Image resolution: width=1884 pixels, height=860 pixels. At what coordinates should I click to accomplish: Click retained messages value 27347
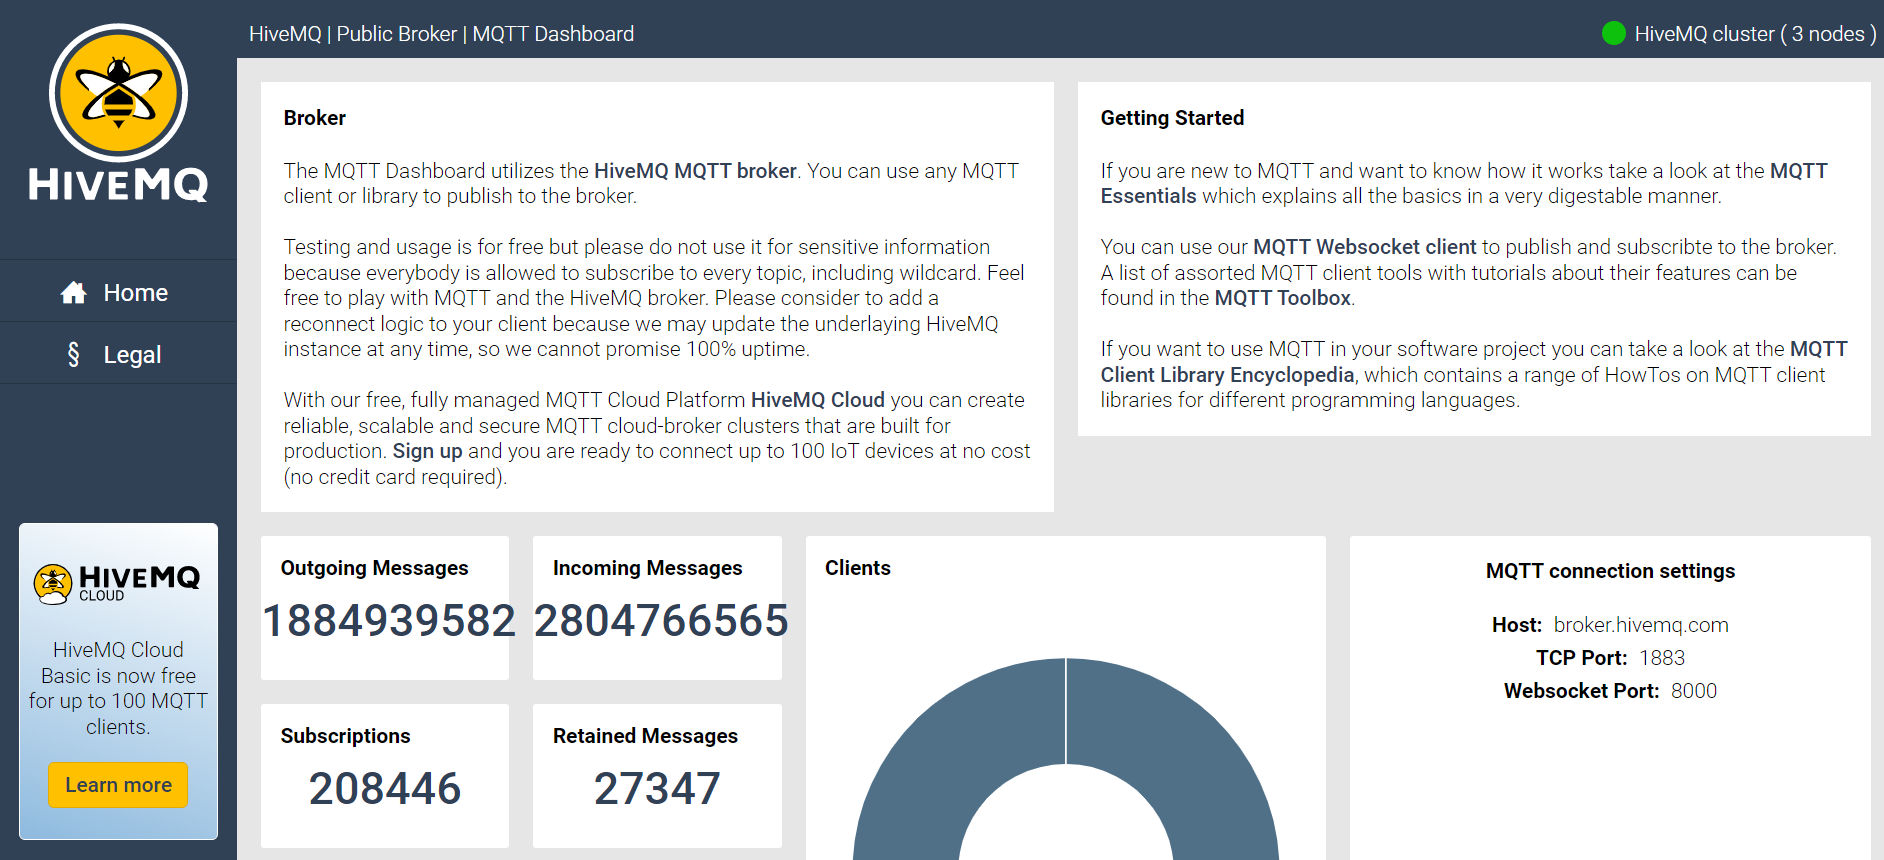pos(657,788)
